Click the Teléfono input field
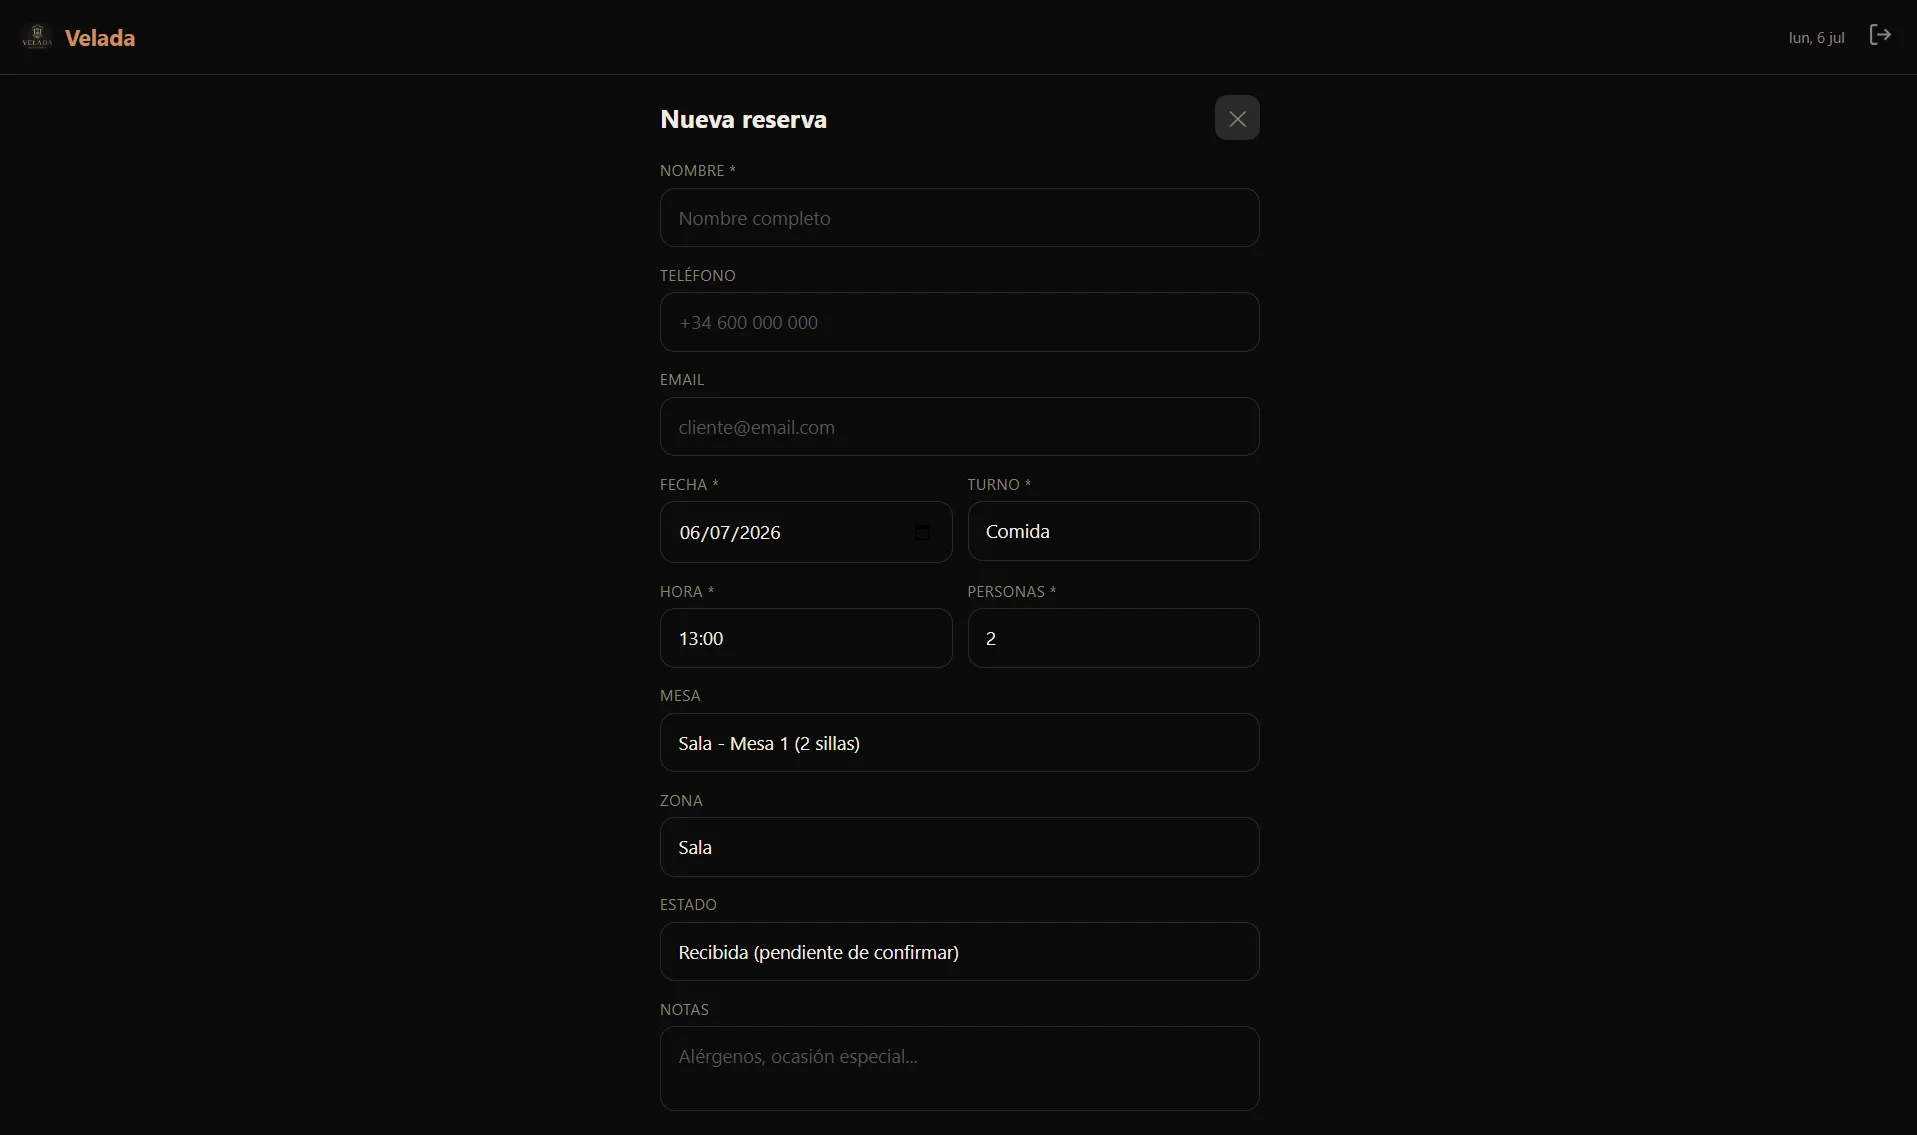 pyautogui.click(x=959, y=322)
